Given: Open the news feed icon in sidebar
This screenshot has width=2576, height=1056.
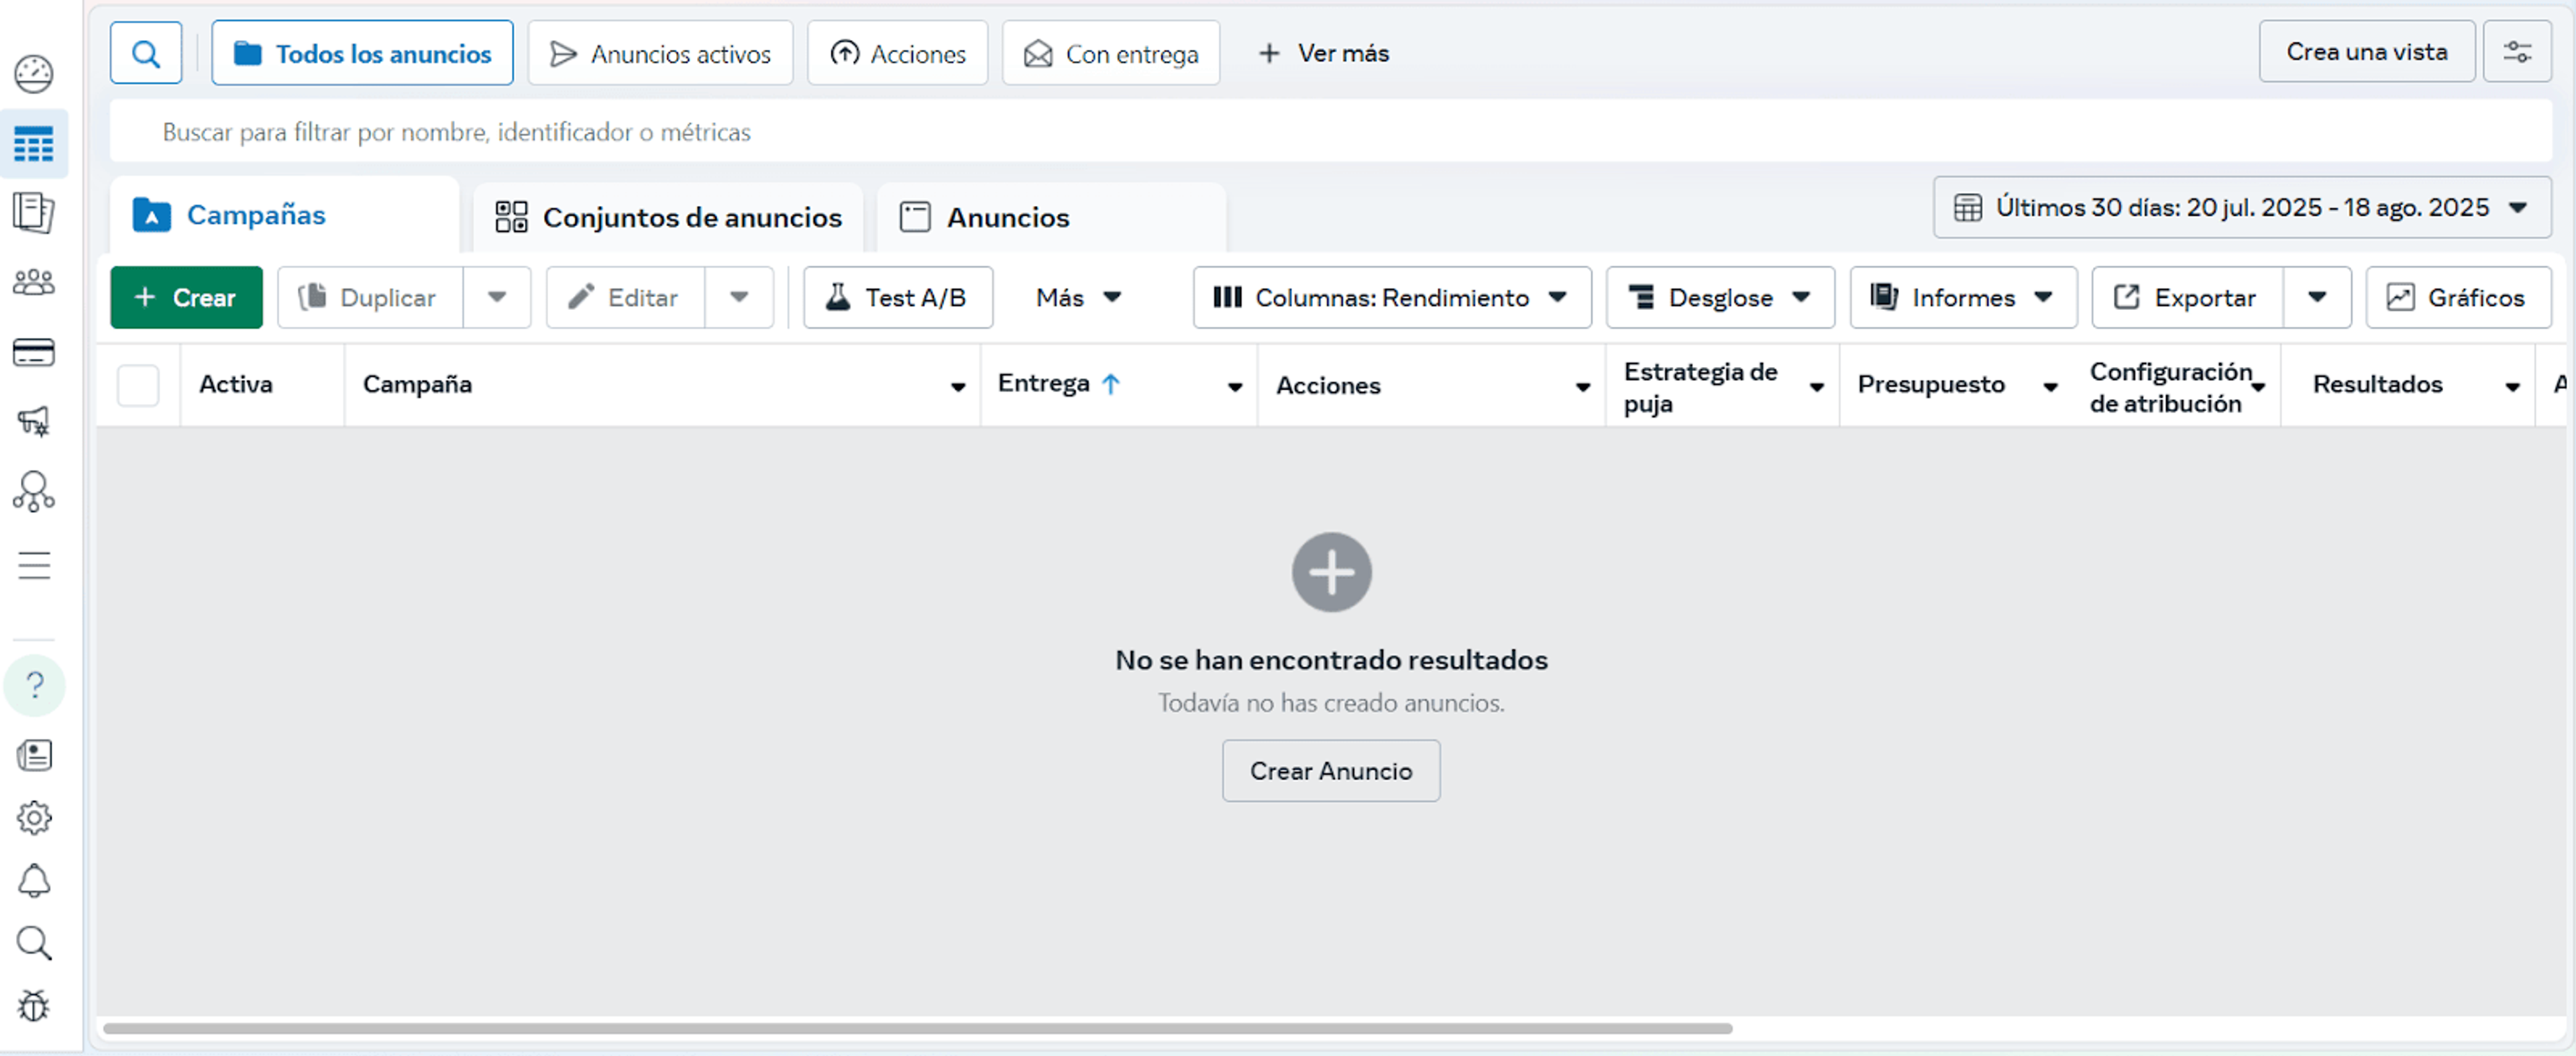Looking at the screenshot, I should [34, 756].
